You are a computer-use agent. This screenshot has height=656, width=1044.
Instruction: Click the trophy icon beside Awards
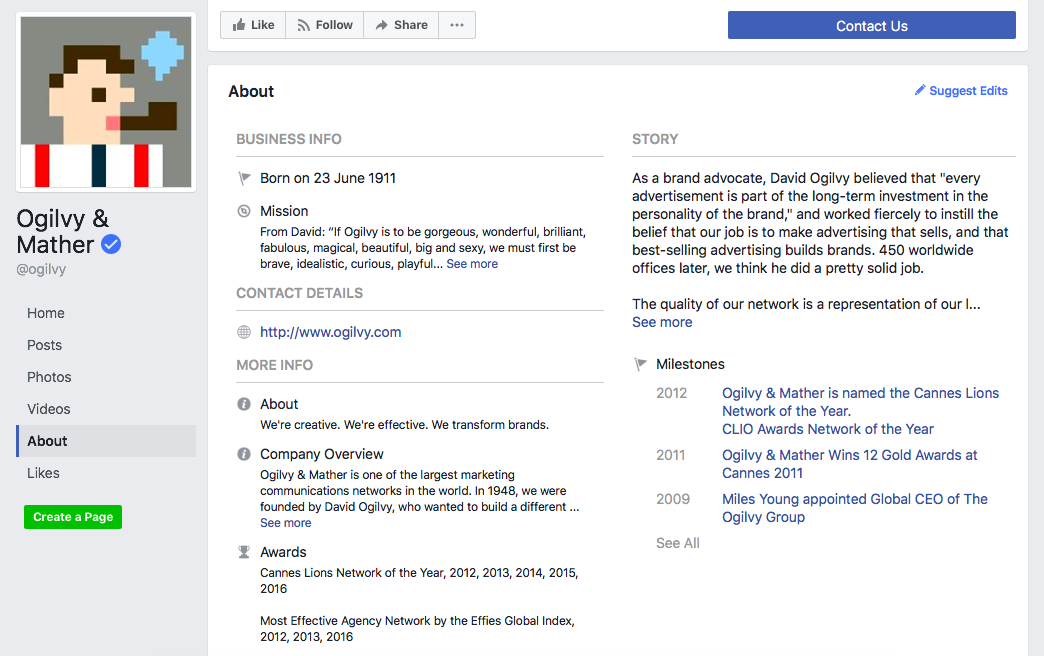(x=244, y=552)
